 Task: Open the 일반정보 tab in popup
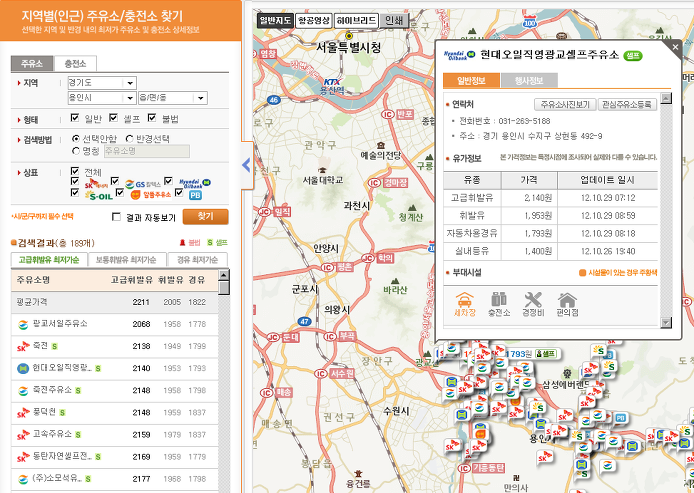[x=471, y=81]
